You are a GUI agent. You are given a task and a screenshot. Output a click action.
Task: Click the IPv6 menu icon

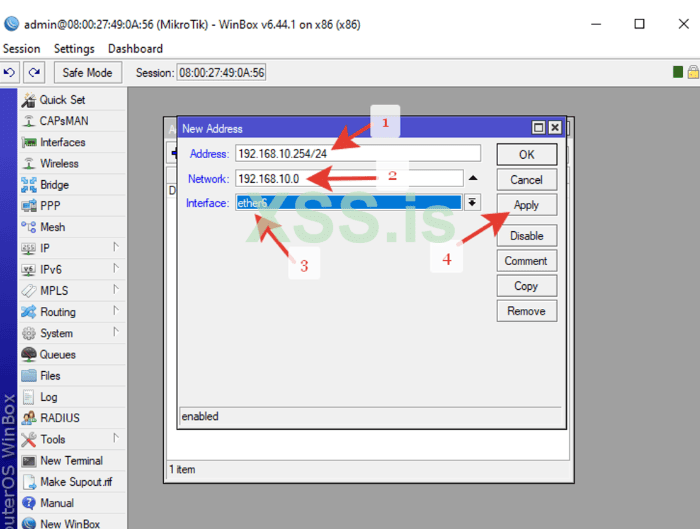pyautogui.click(x=29, y=270)
